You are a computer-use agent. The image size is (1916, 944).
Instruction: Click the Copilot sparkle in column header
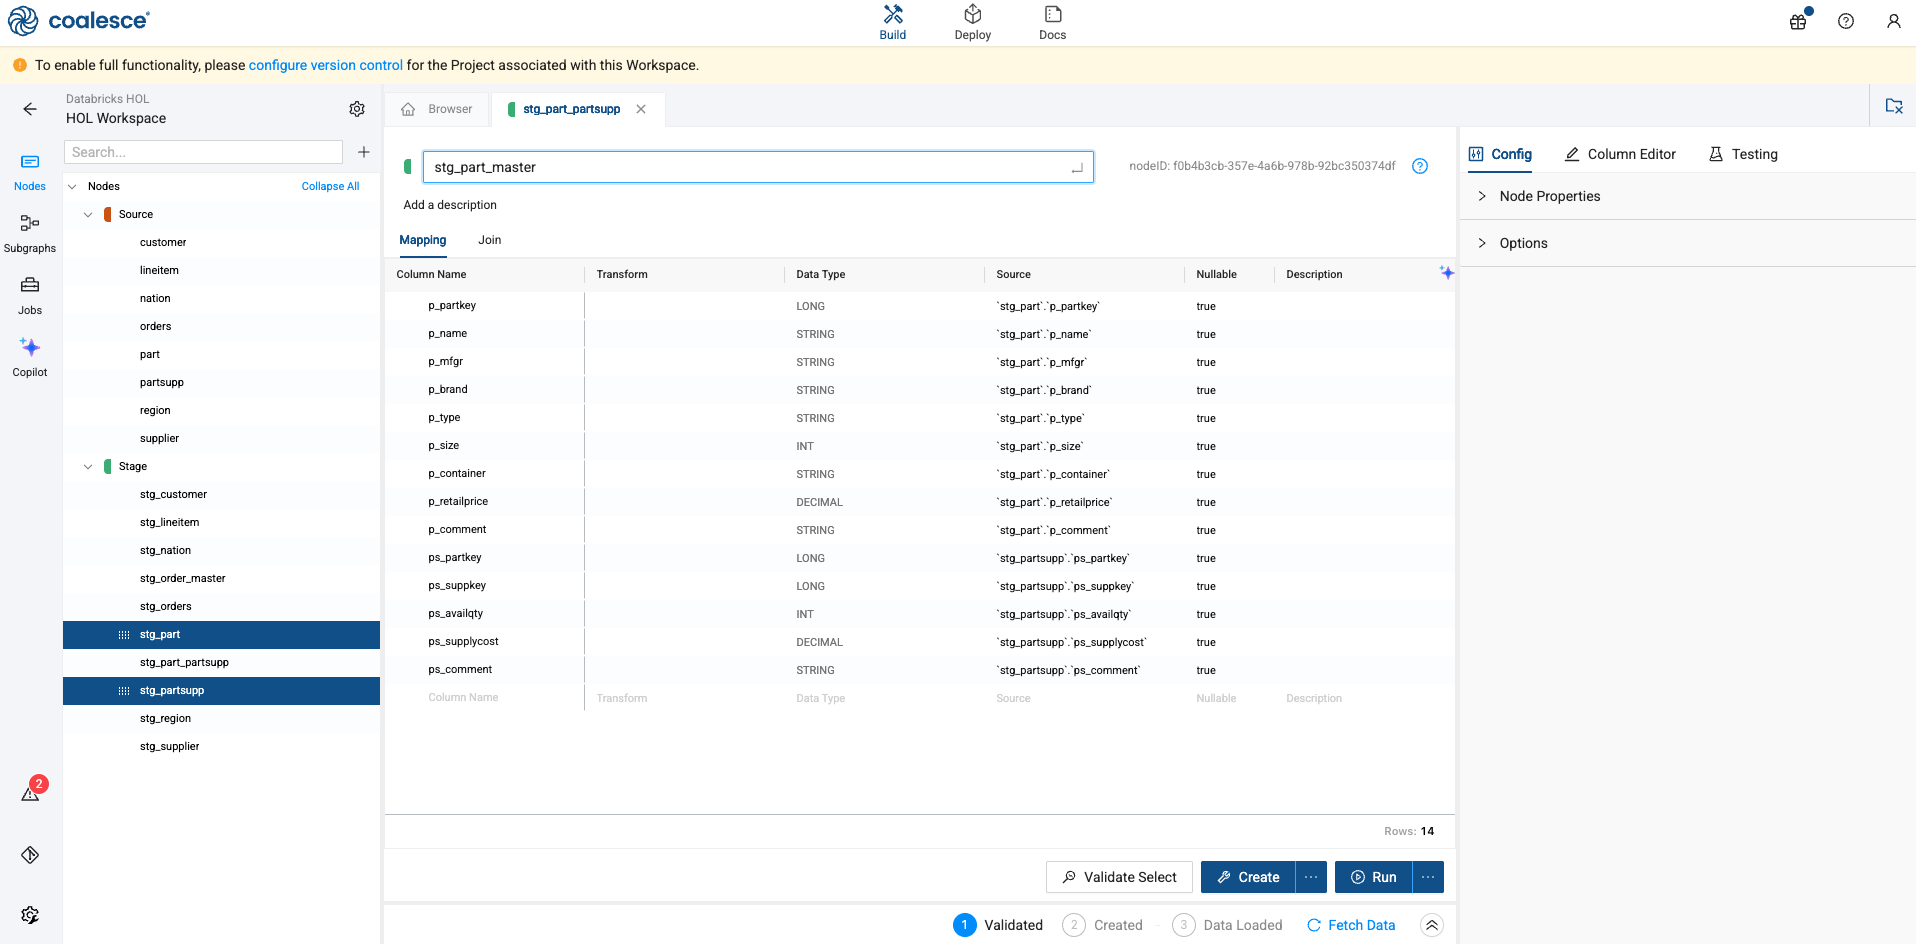tap(1446, 273)
